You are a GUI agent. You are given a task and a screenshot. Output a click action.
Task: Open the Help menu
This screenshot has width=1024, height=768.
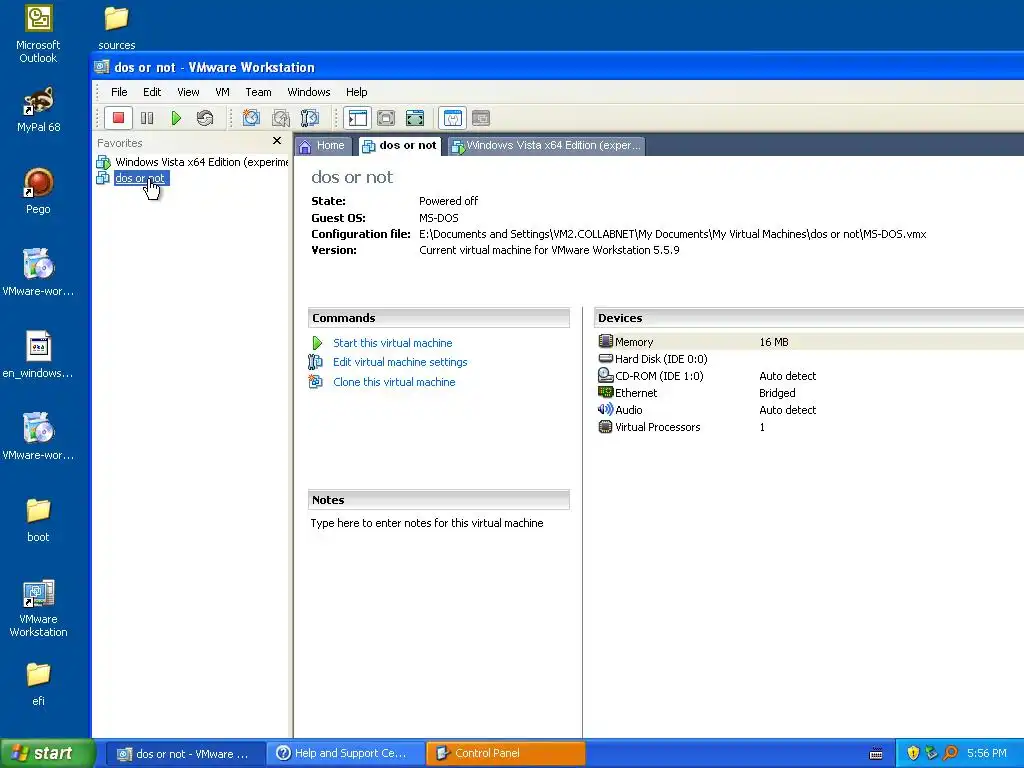357,92
